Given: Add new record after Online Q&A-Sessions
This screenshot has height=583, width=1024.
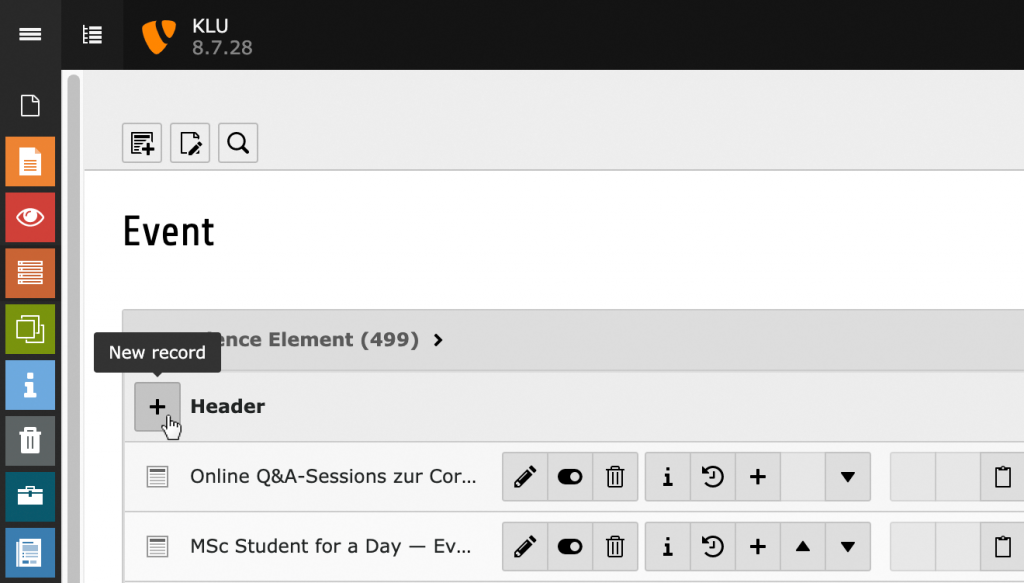Looking at the screenshot, I should point(758,477).
